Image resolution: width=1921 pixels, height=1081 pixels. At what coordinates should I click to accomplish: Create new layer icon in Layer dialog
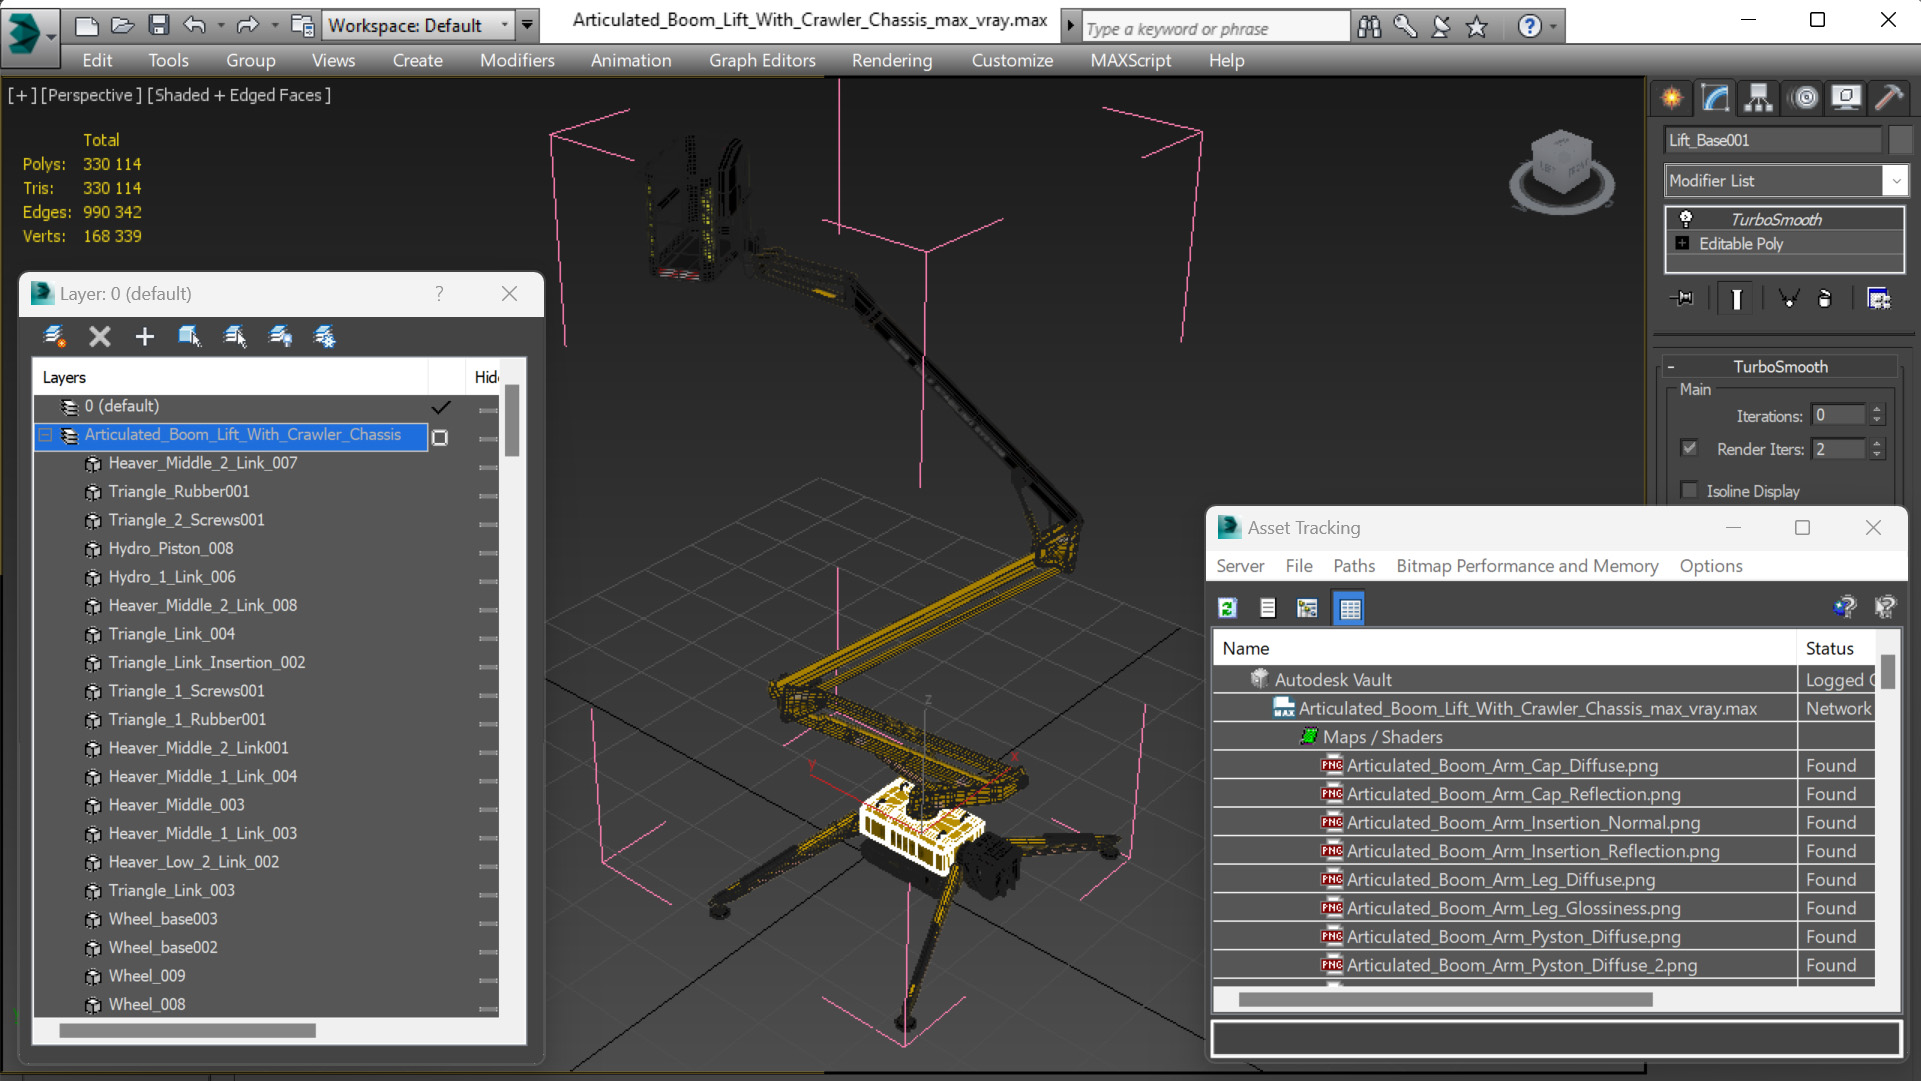[x=55, y=337]
